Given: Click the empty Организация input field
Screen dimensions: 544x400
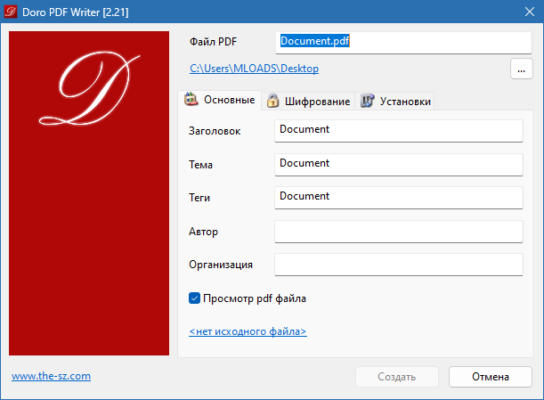Looking at the screenshot, I should click(x=399, y=264).
